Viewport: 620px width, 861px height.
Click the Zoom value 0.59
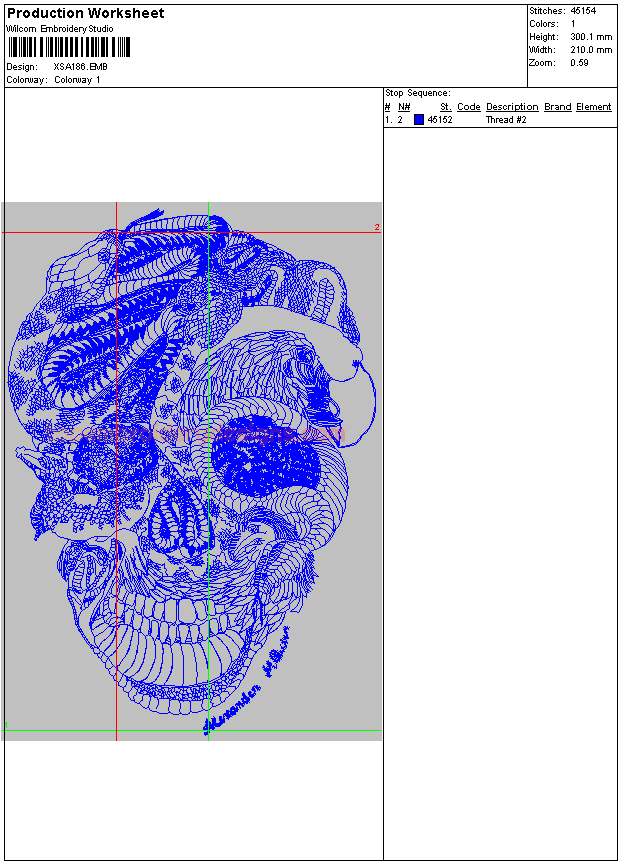point(579,63)
